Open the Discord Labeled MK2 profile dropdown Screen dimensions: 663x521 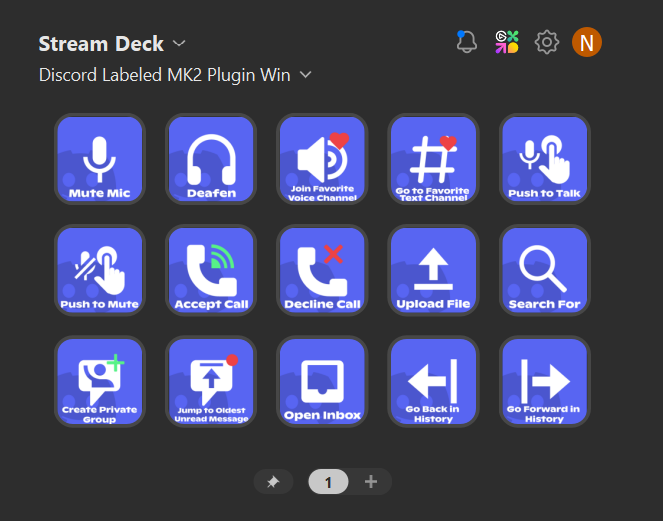point(175,75)
